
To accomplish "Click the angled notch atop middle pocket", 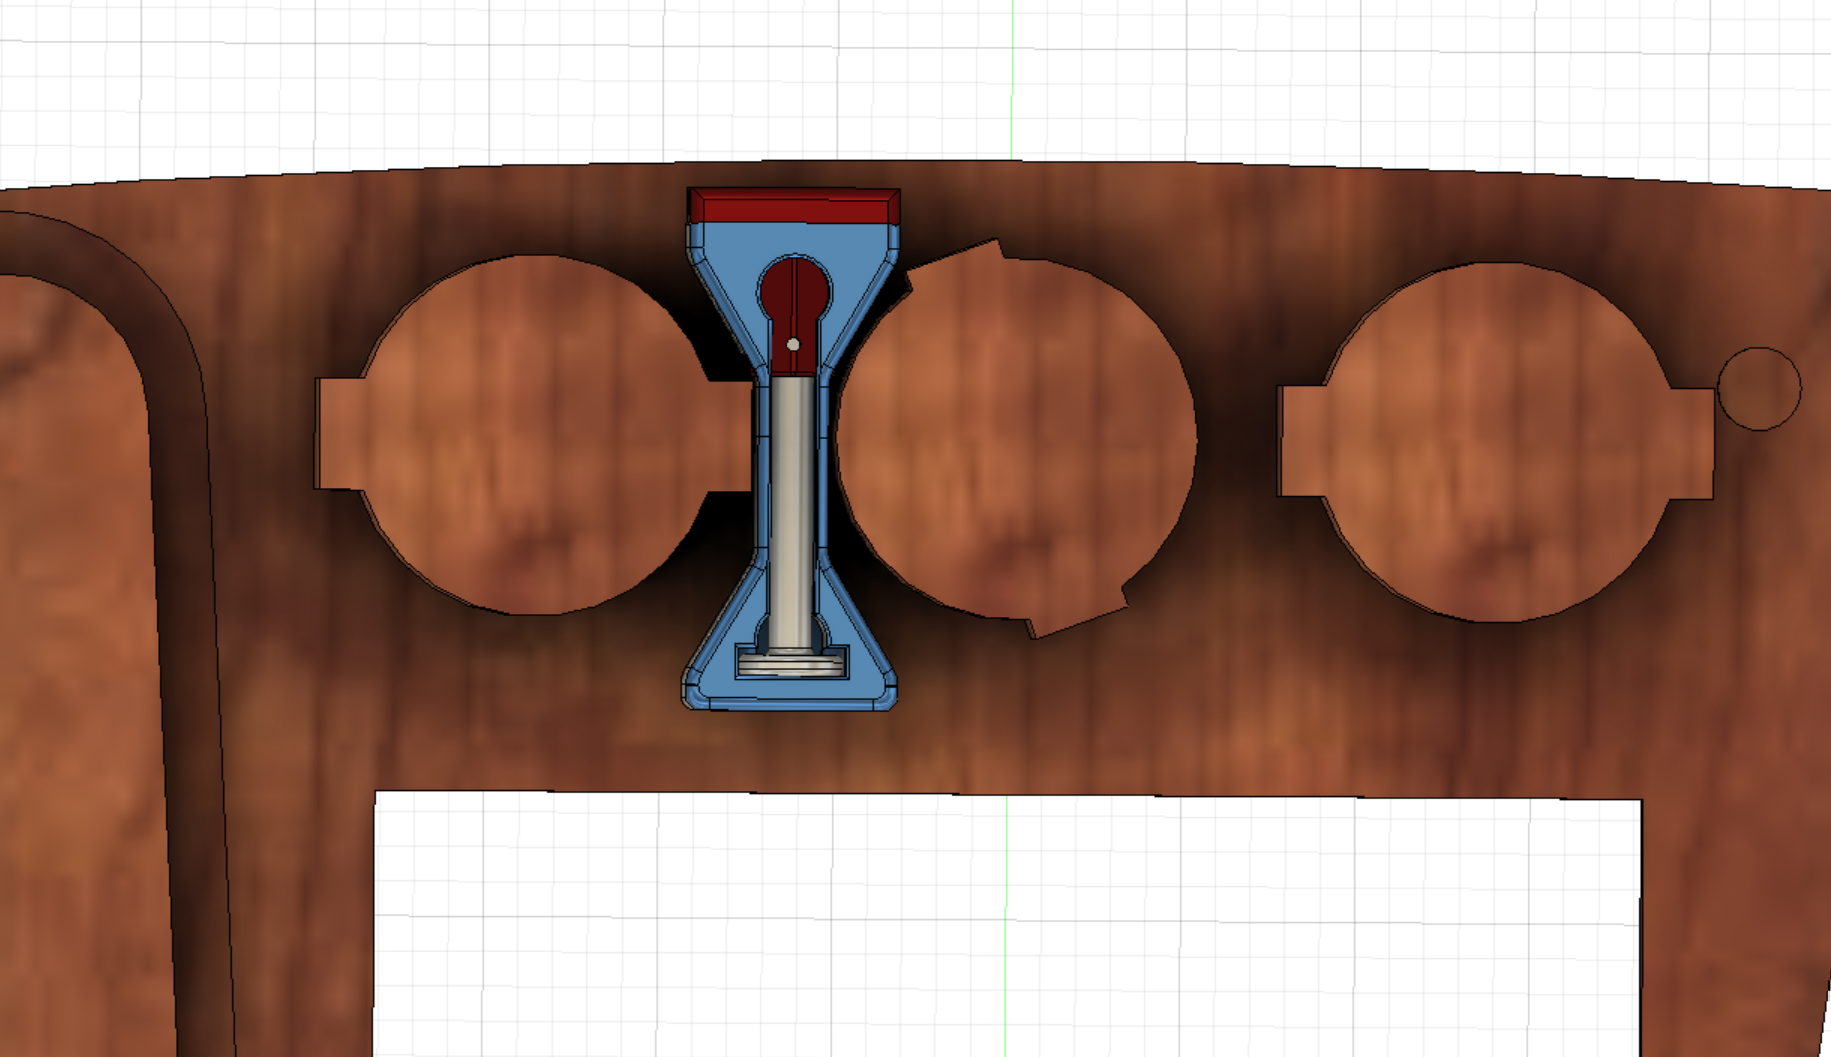I will click(x=960, y=258).
